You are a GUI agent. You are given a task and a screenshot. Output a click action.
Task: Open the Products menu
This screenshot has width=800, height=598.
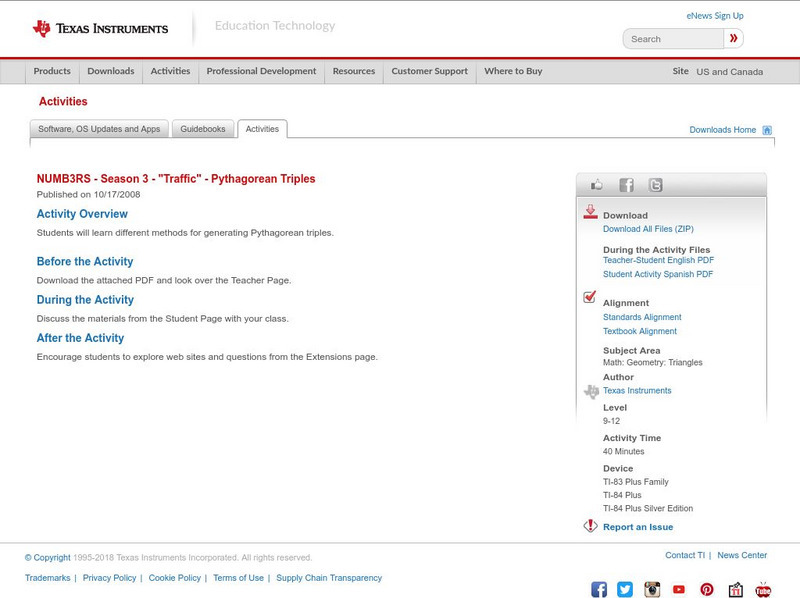coord(52,71)
